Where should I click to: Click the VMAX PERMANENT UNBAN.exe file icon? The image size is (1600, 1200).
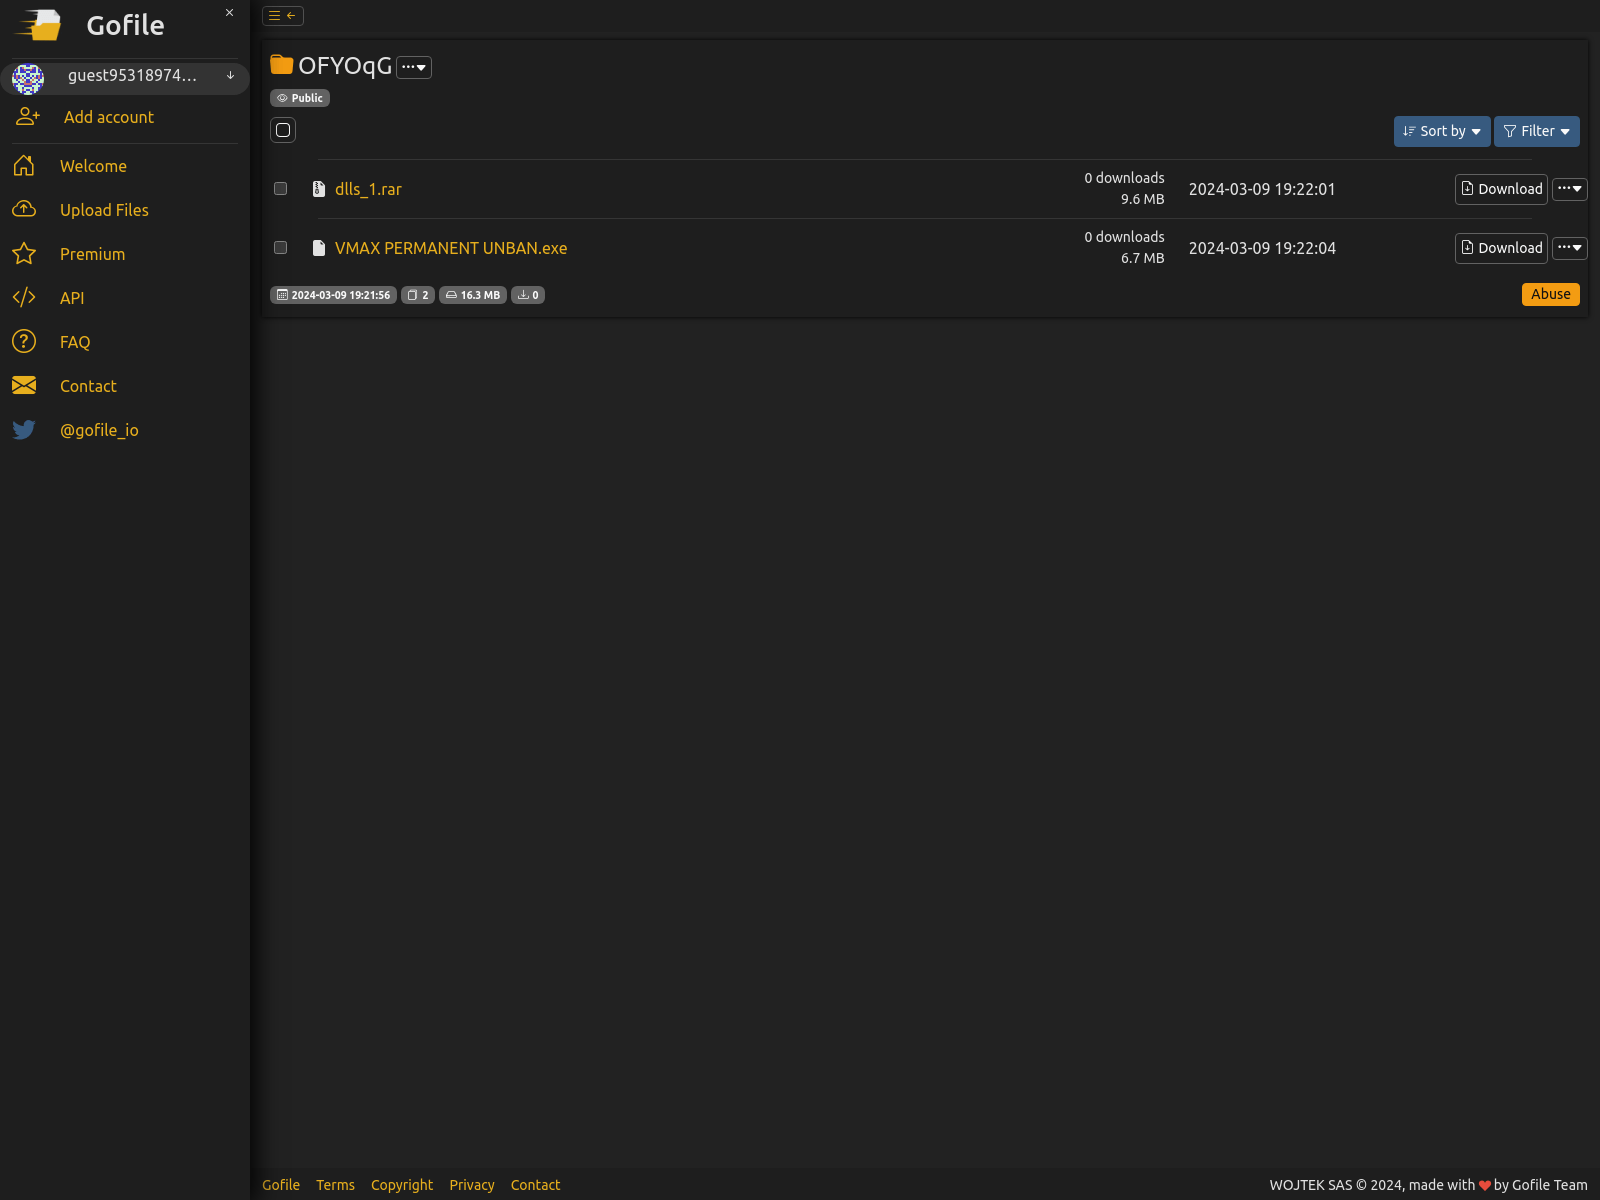point(319,248)
